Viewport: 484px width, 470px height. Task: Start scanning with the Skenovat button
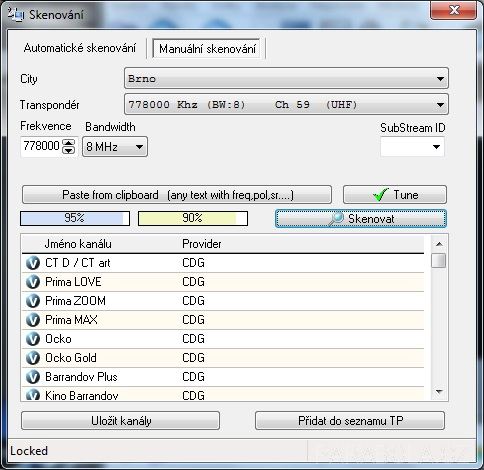coord(361,219)
